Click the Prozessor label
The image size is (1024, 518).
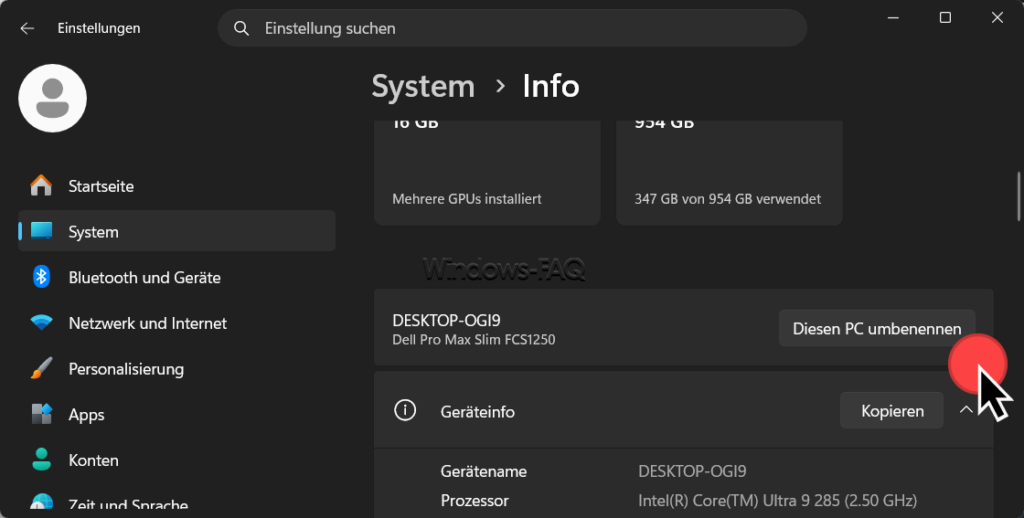pyautogui.click(x=475, y=500)
